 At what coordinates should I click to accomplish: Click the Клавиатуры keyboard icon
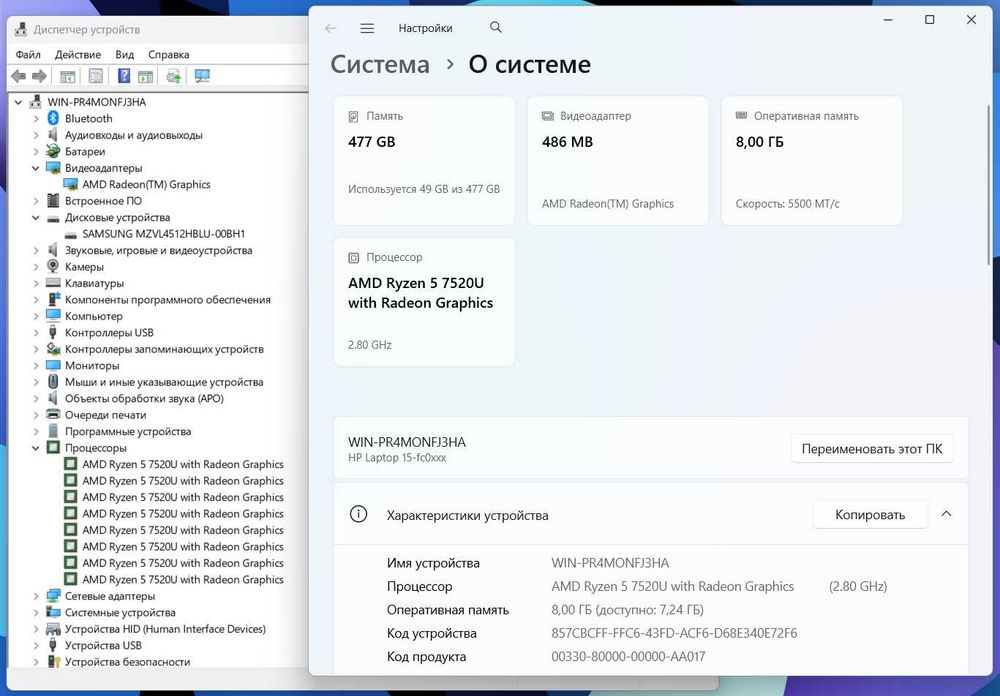54,283
